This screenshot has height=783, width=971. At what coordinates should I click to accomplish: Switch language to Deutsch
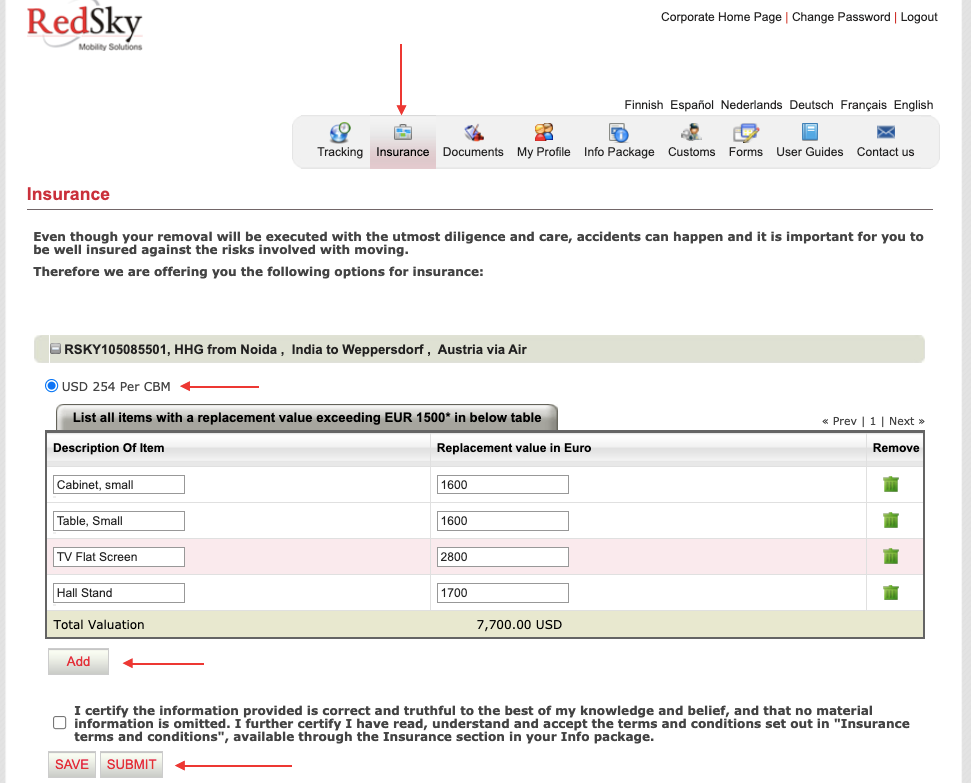pos(811,105)
